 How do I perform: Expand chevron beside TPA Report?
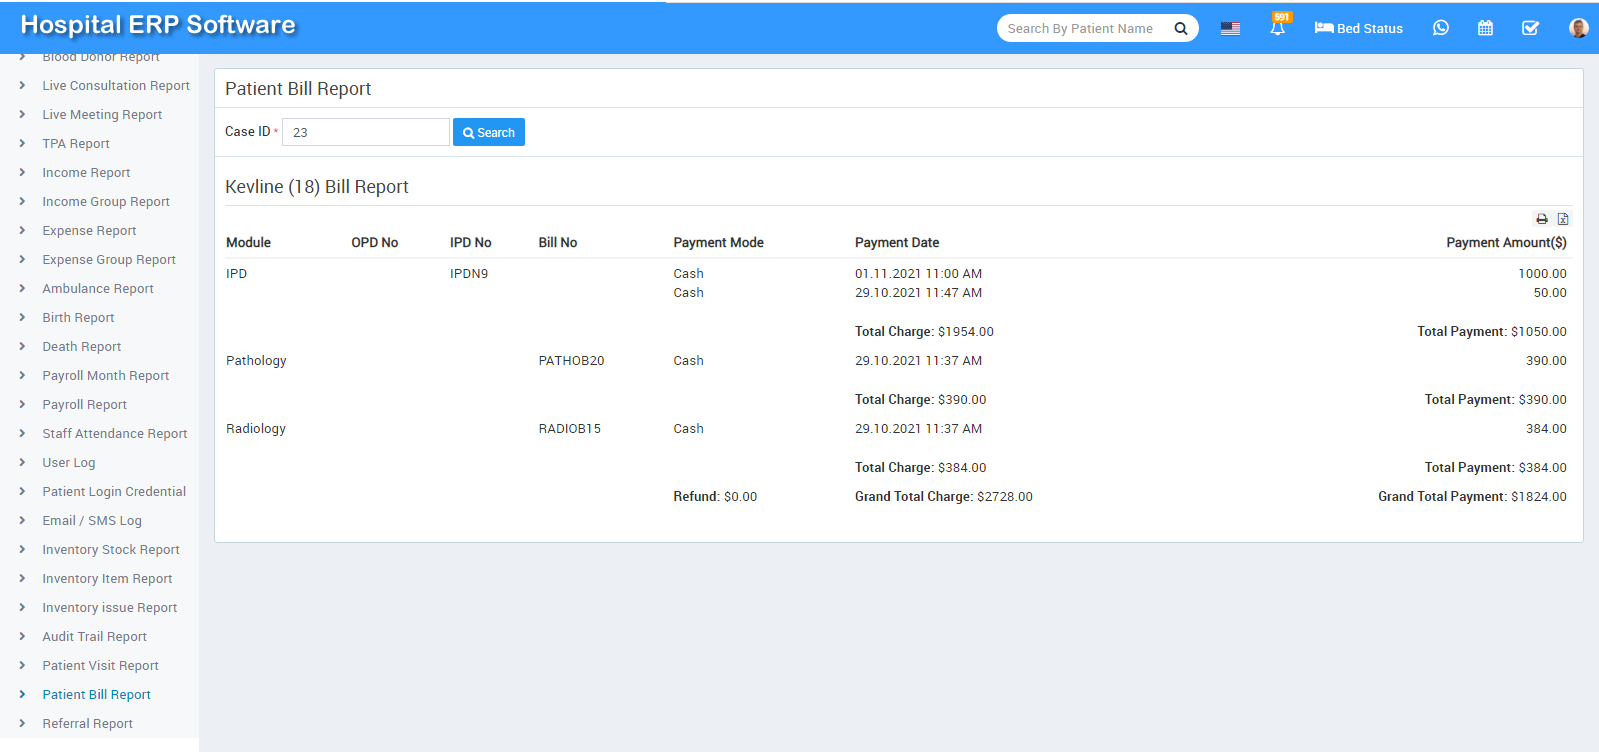point(22,144)
